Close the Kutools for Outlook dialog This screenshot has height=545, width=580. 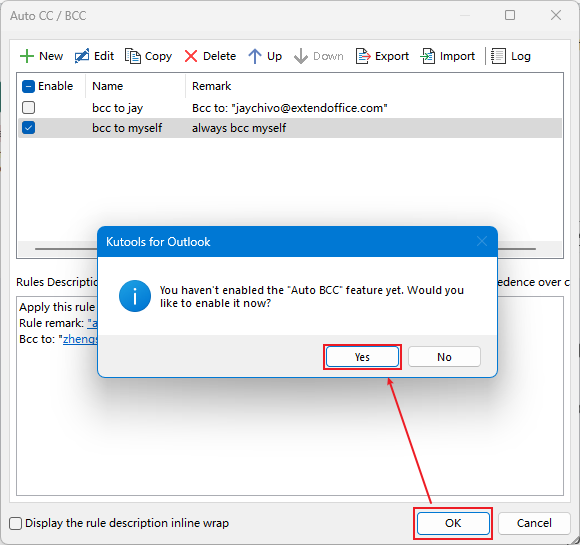click(x=482, y=242)
